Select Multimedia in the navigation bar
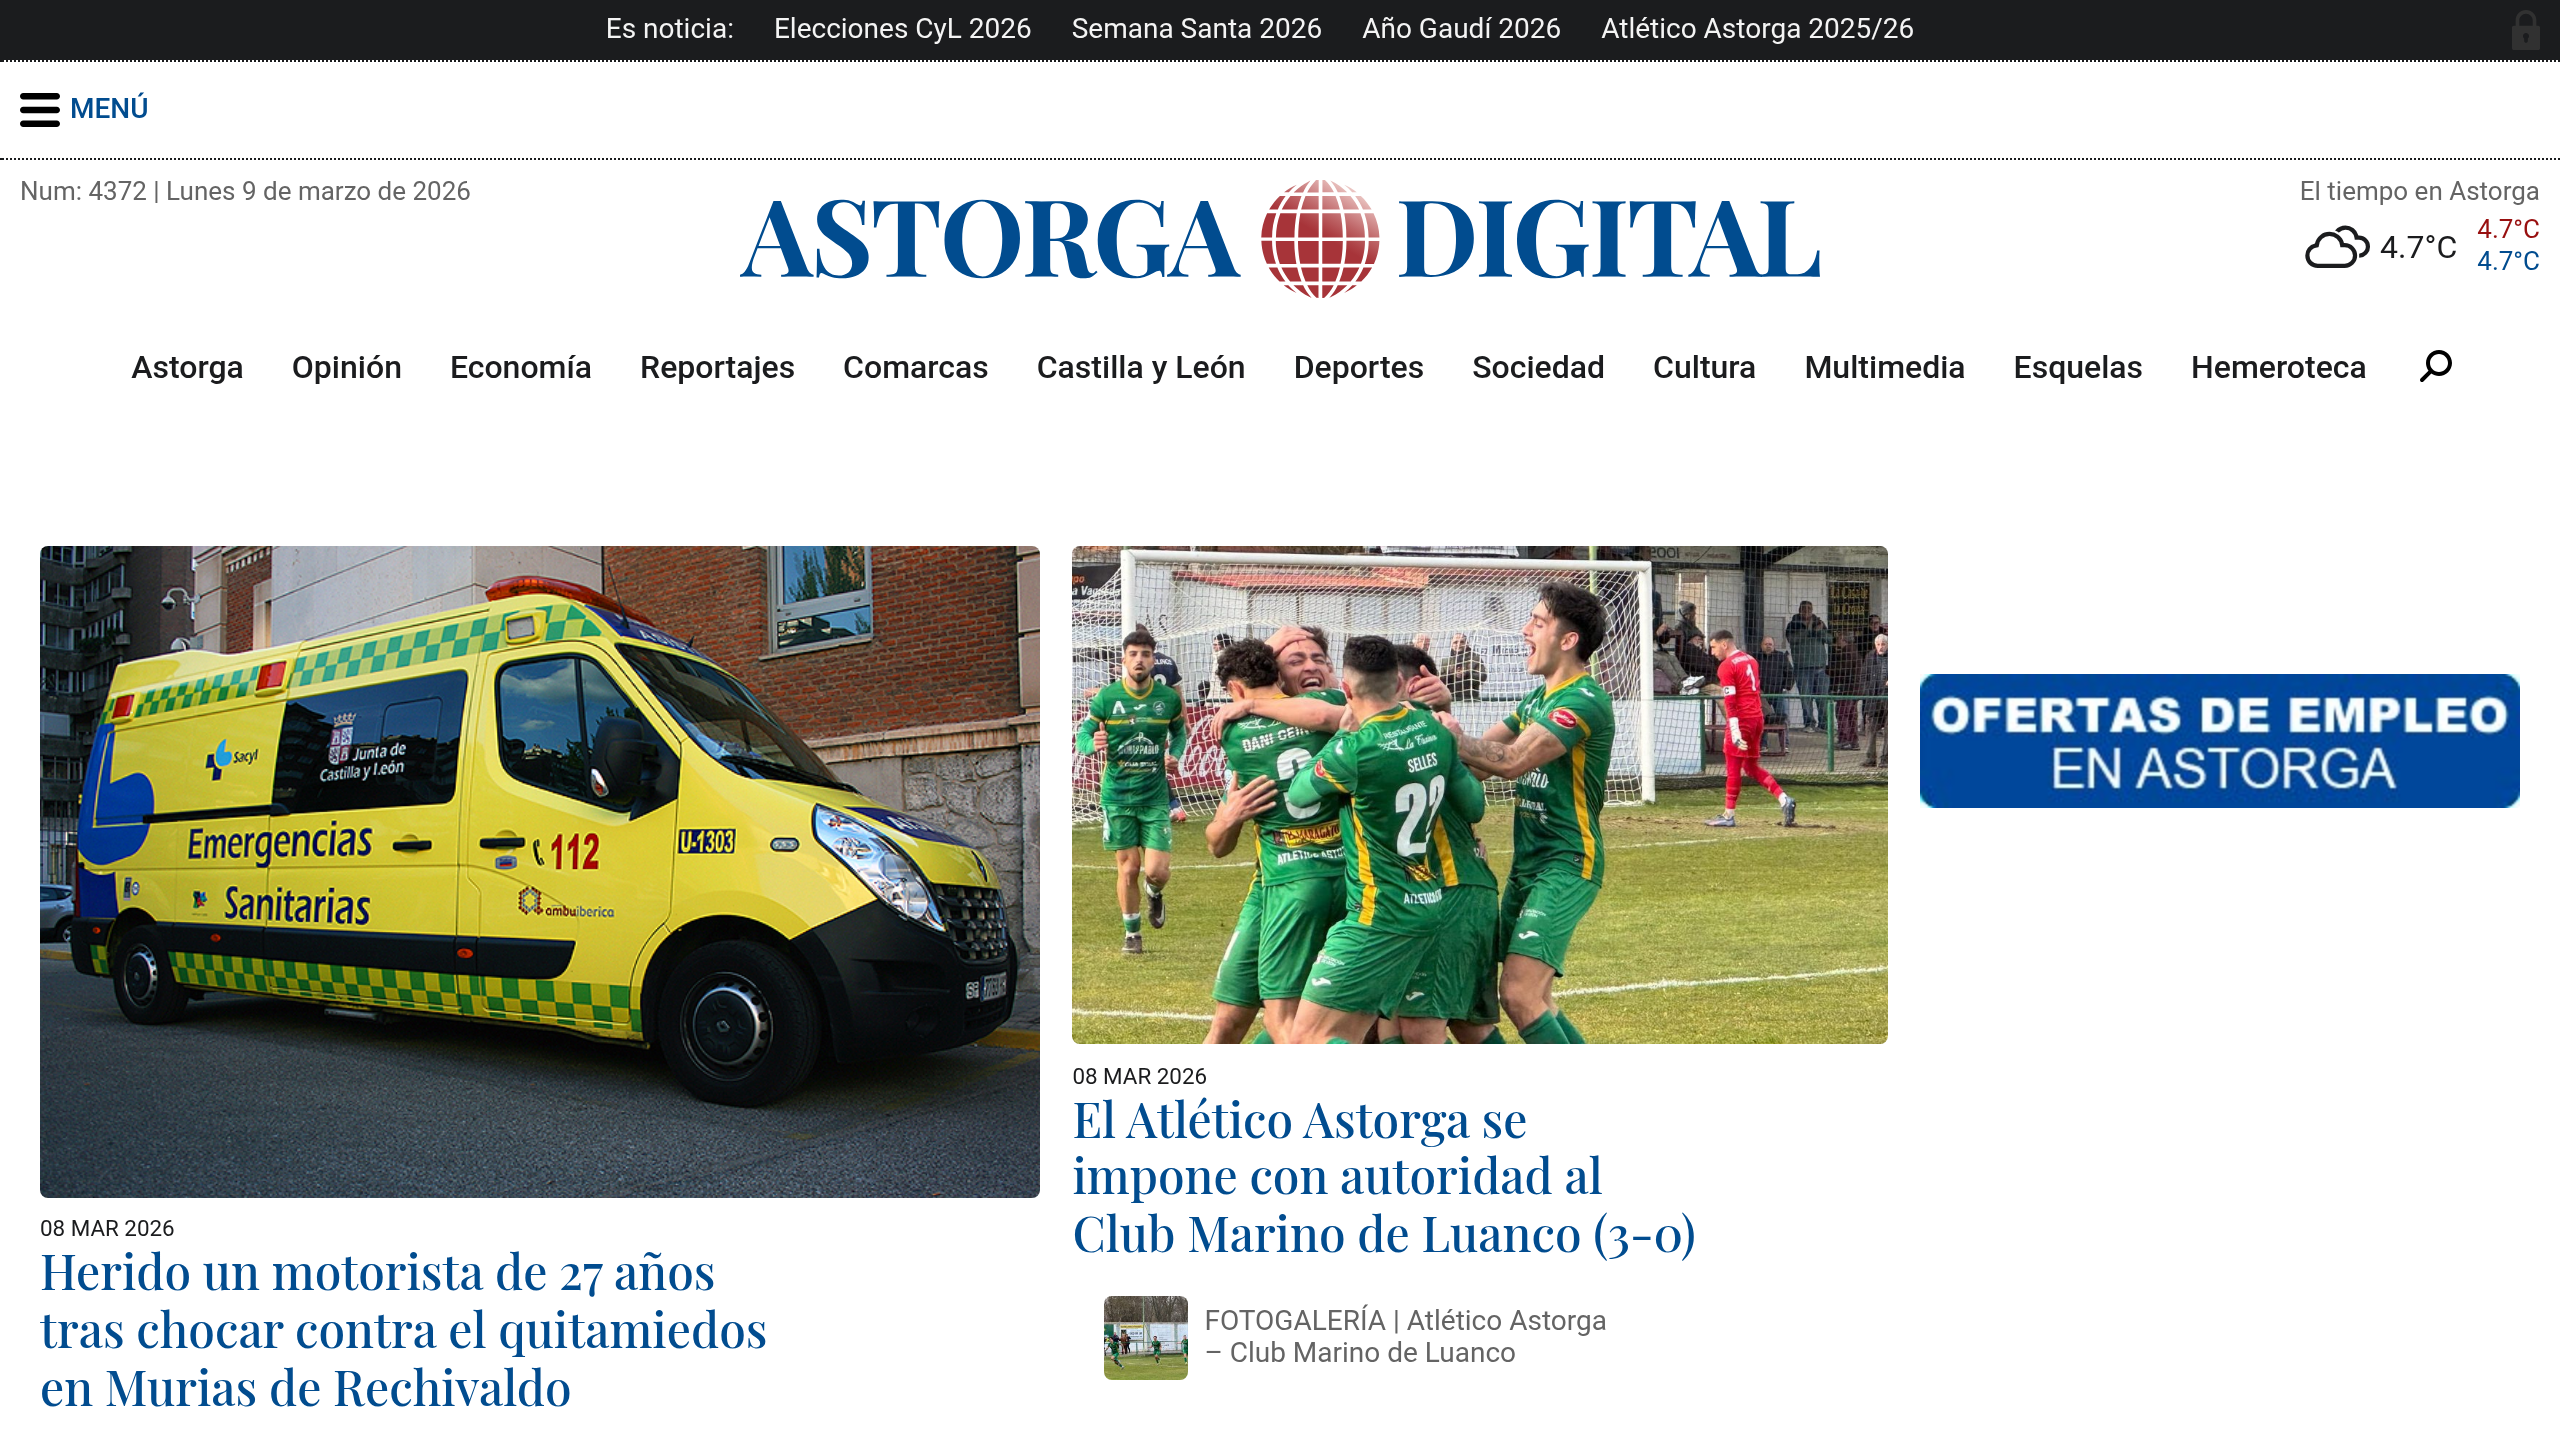The image size is (2560, 1440). pos(1884,367)
